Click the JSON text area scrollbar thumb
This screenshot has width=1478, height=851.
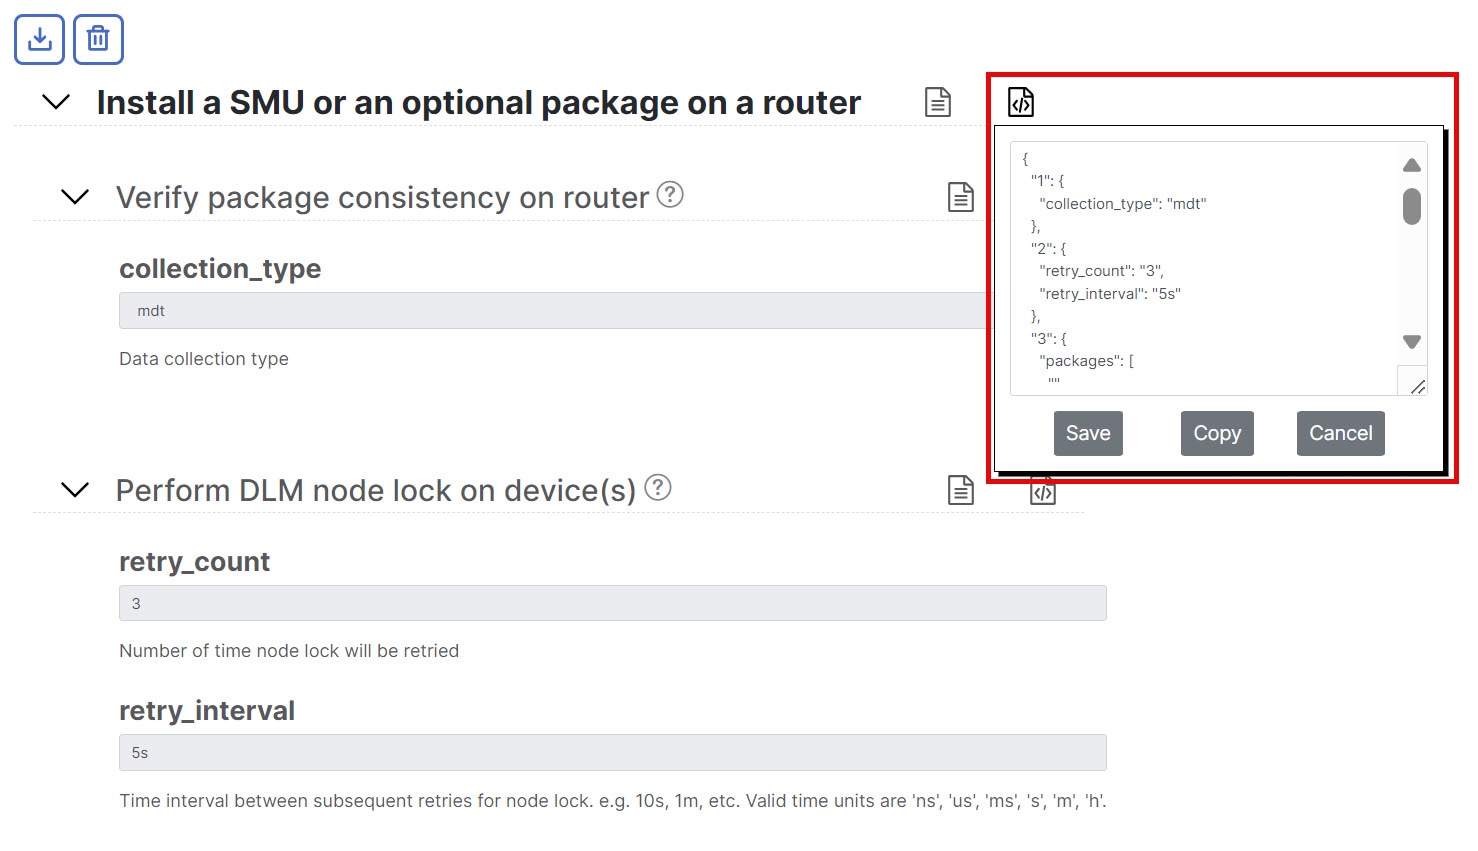pyautogui.click(x=1412, y=206)
